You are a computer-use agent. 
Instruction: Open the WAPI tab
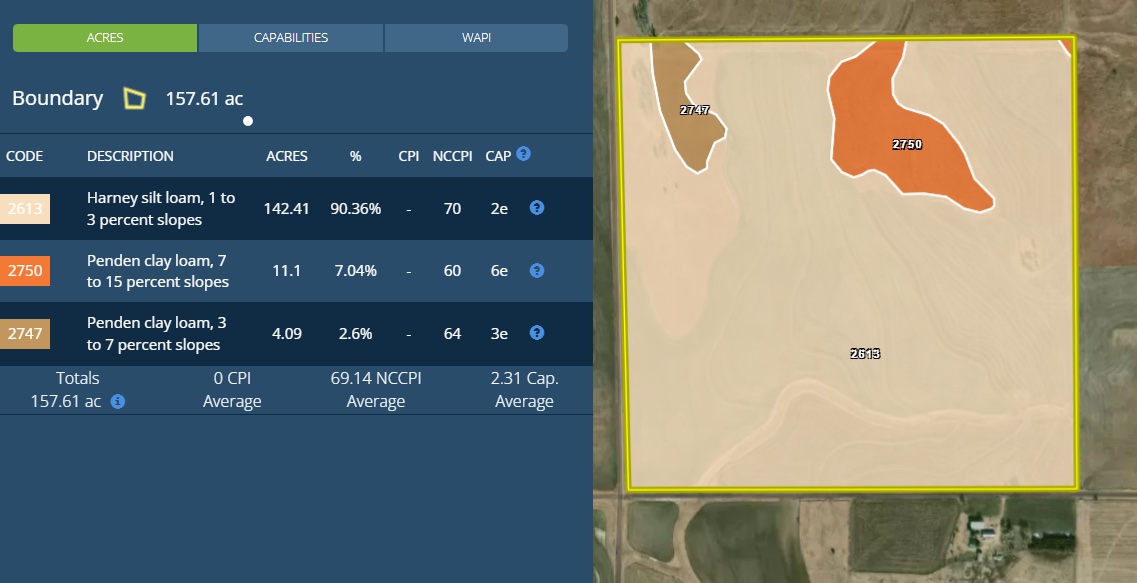(476, 38)
